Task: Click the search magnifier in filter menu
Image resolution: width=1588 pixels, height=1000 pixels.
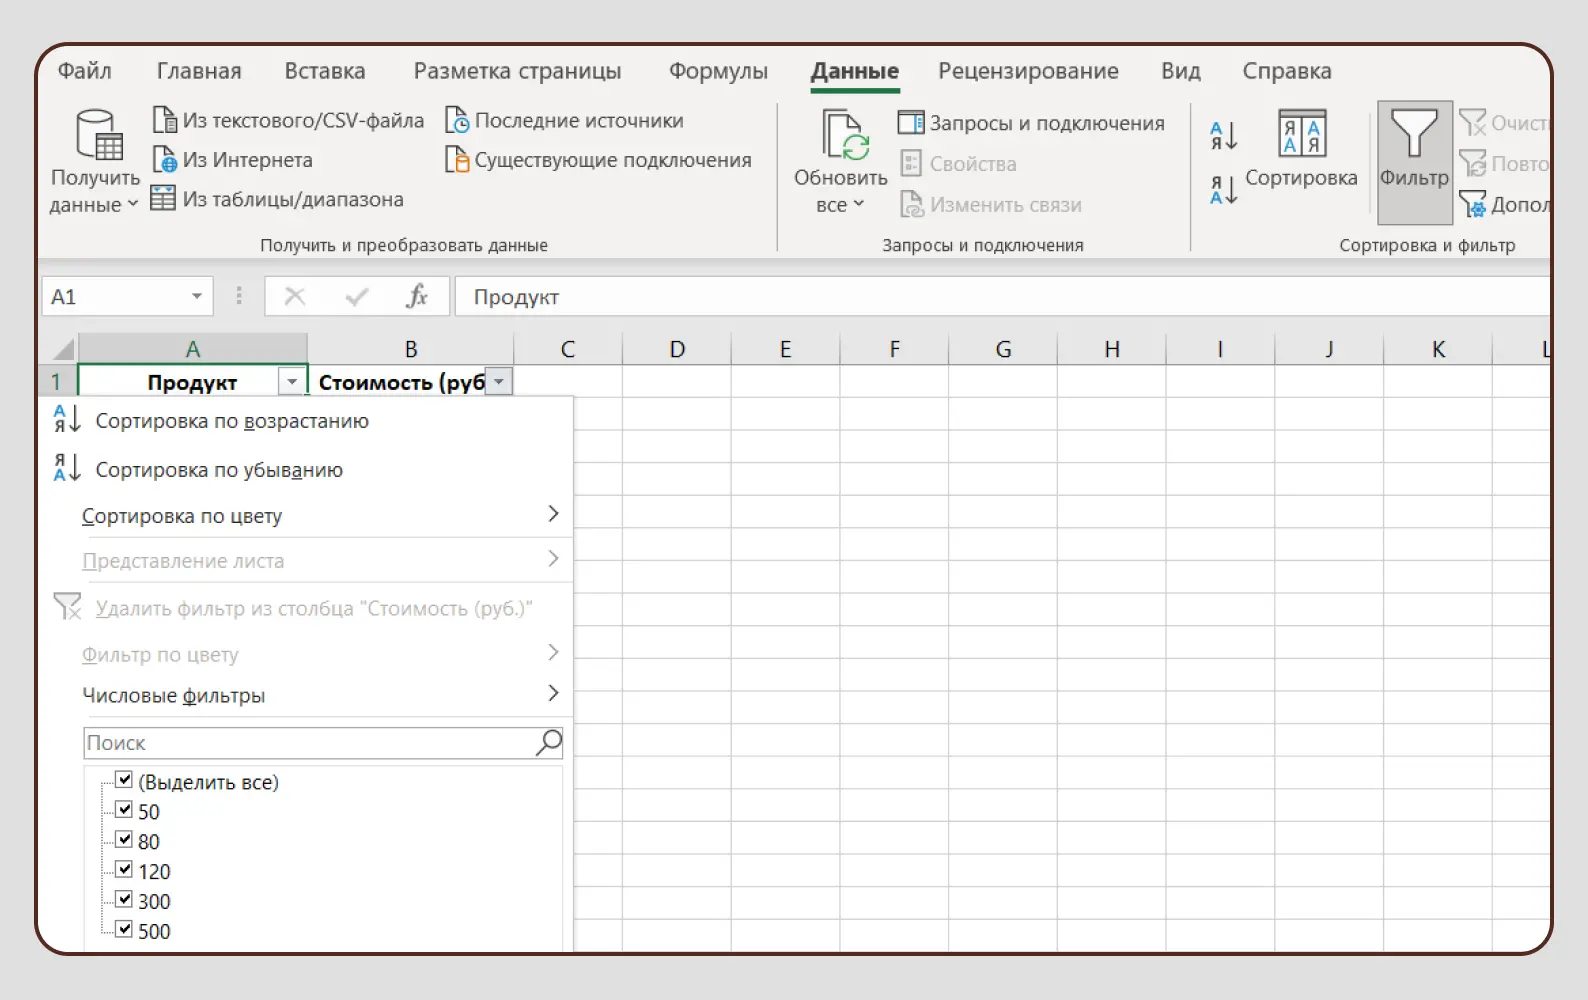Action: click(x=549, y=742)
